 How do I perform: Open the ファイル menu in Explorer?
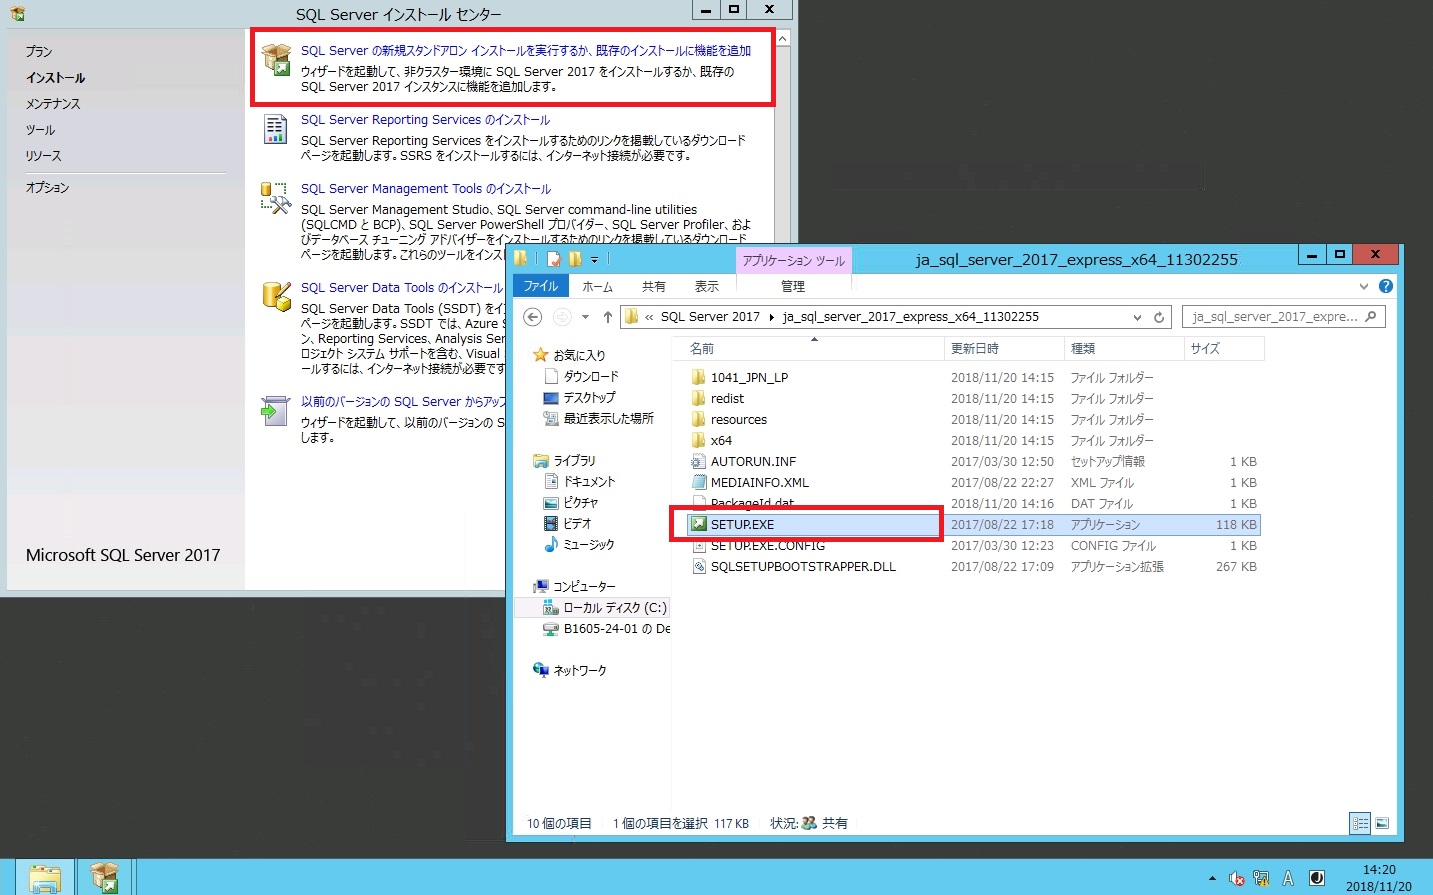[x=540, y=286]
